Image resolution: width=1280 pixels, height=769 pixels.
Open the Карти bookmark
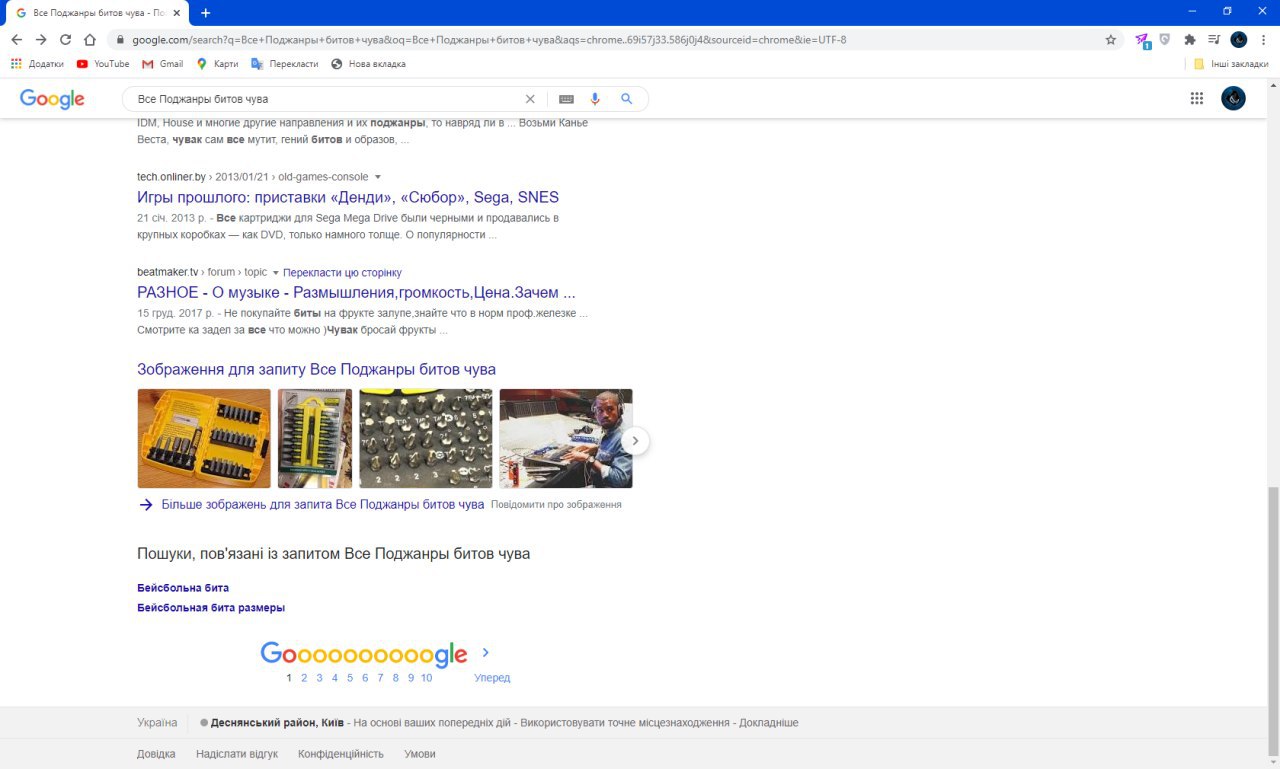[217, 64]
